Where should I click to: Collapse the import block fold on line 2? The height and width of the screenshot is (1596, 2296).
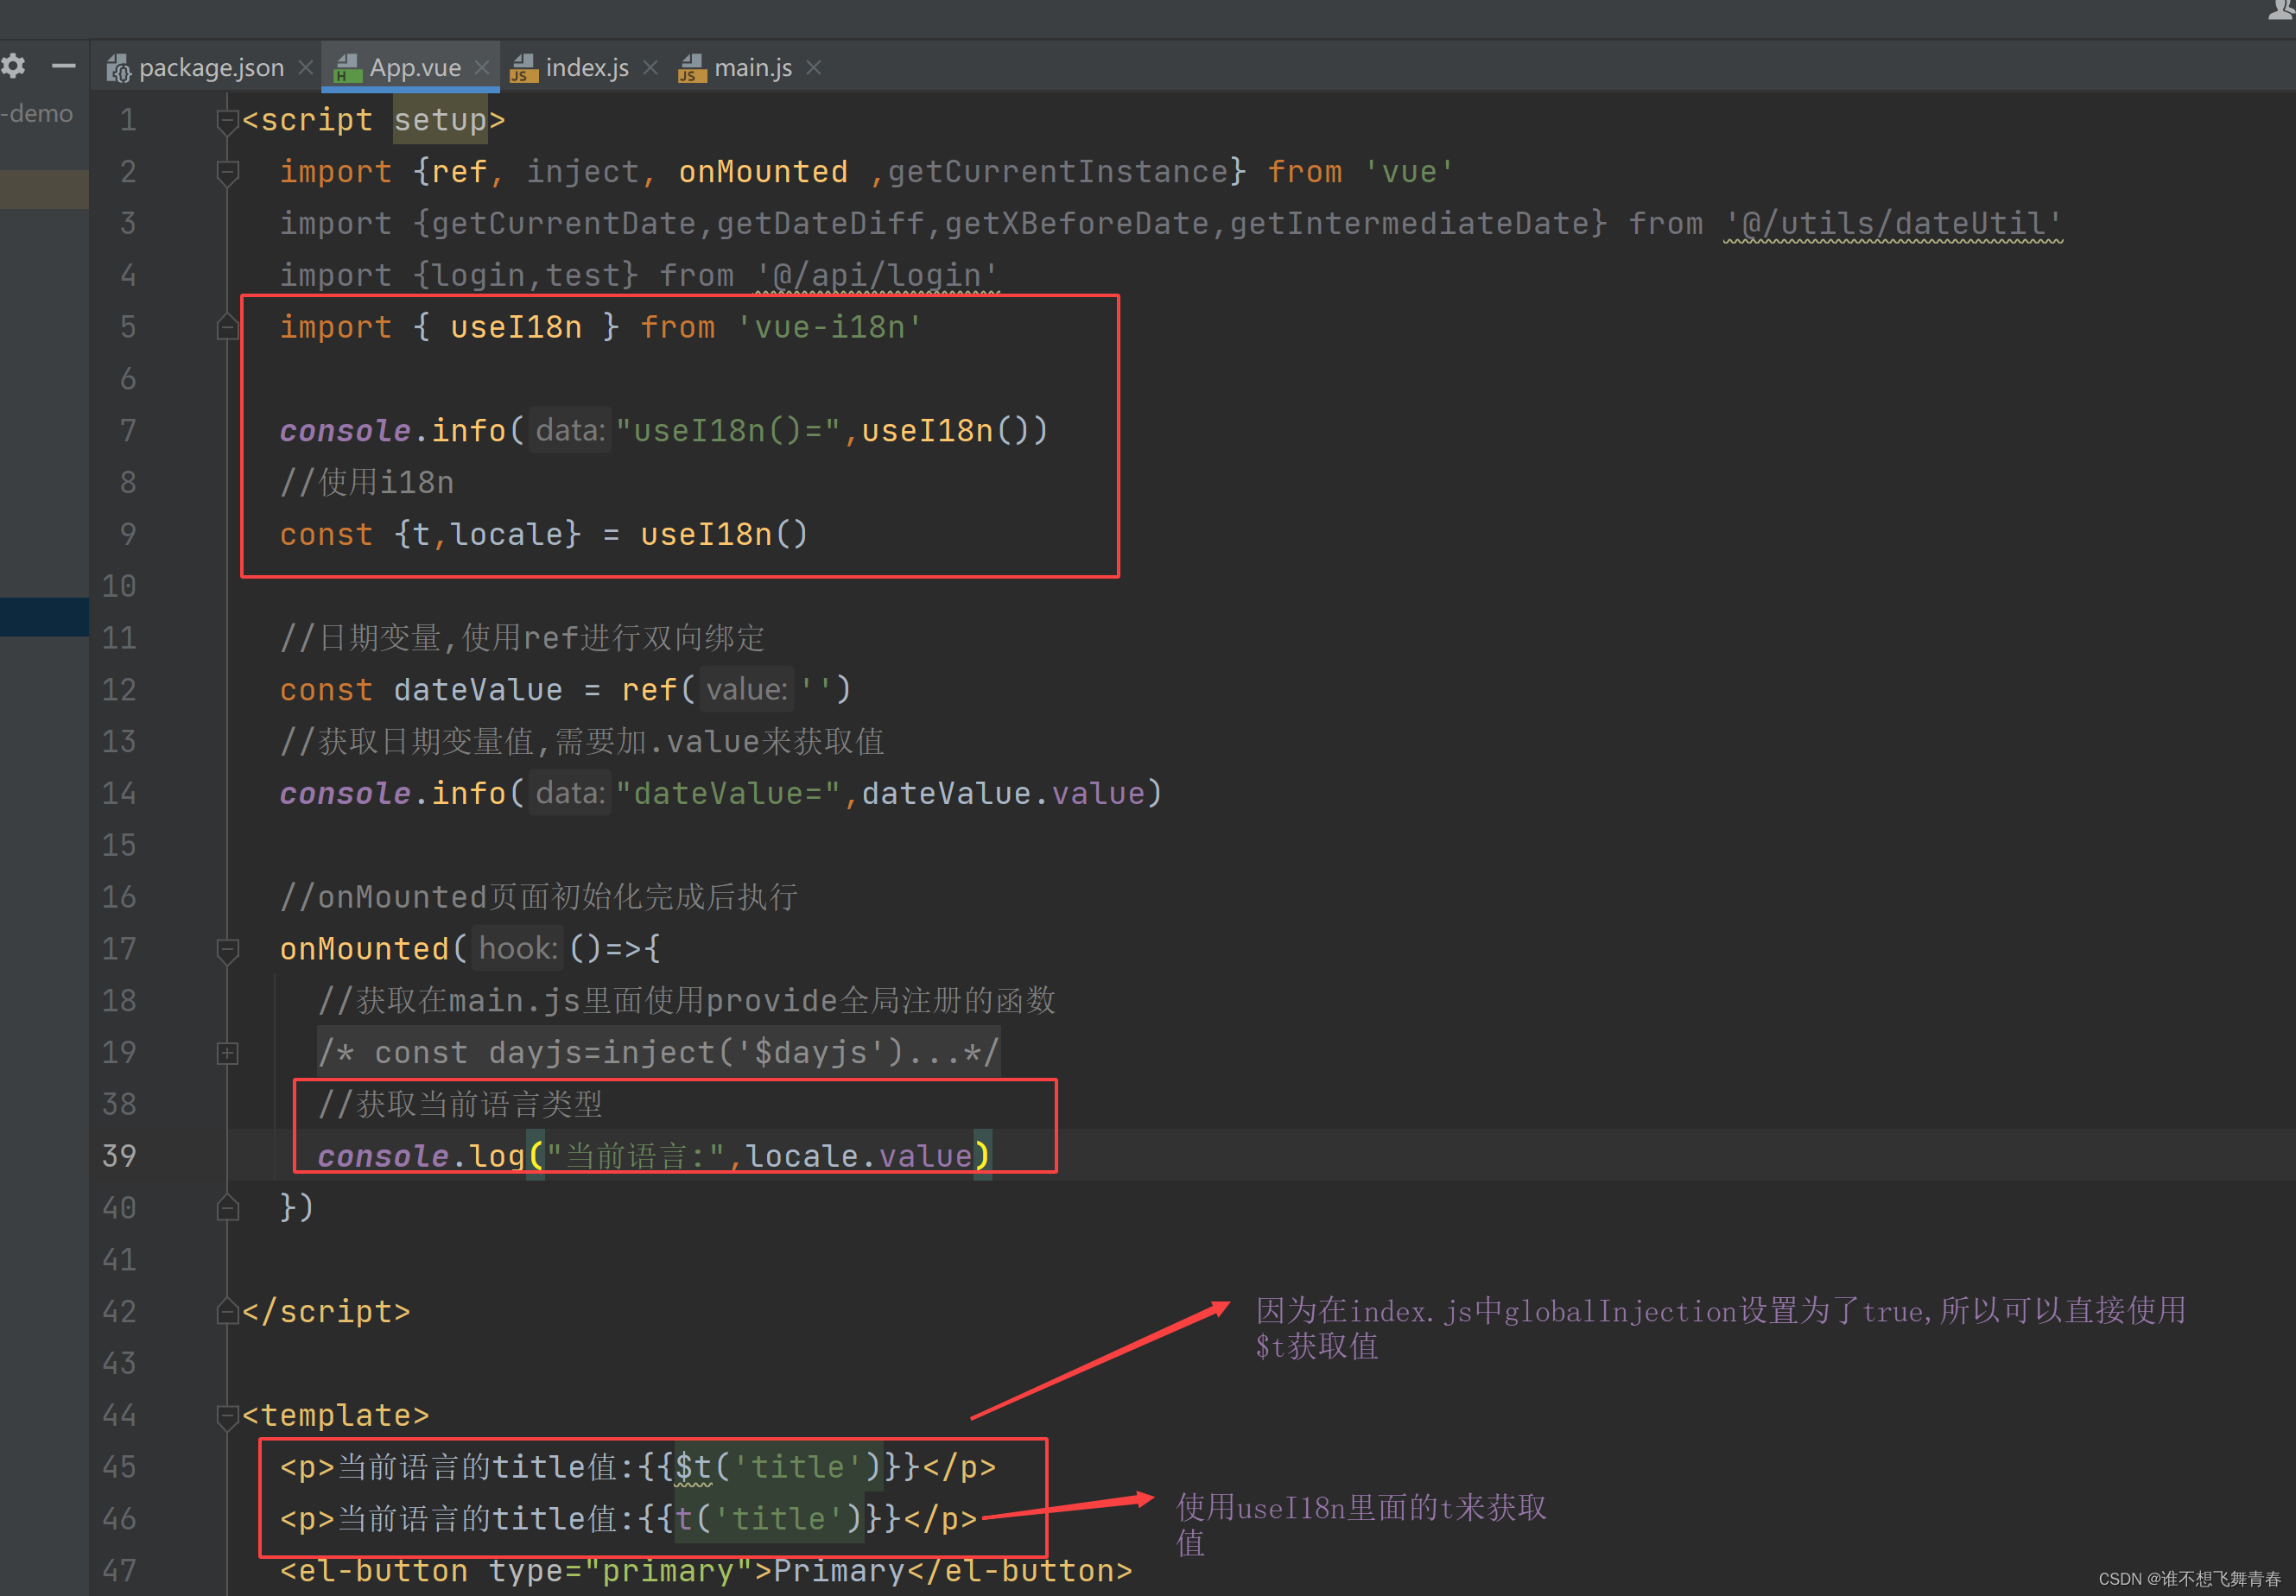(228, 173)
